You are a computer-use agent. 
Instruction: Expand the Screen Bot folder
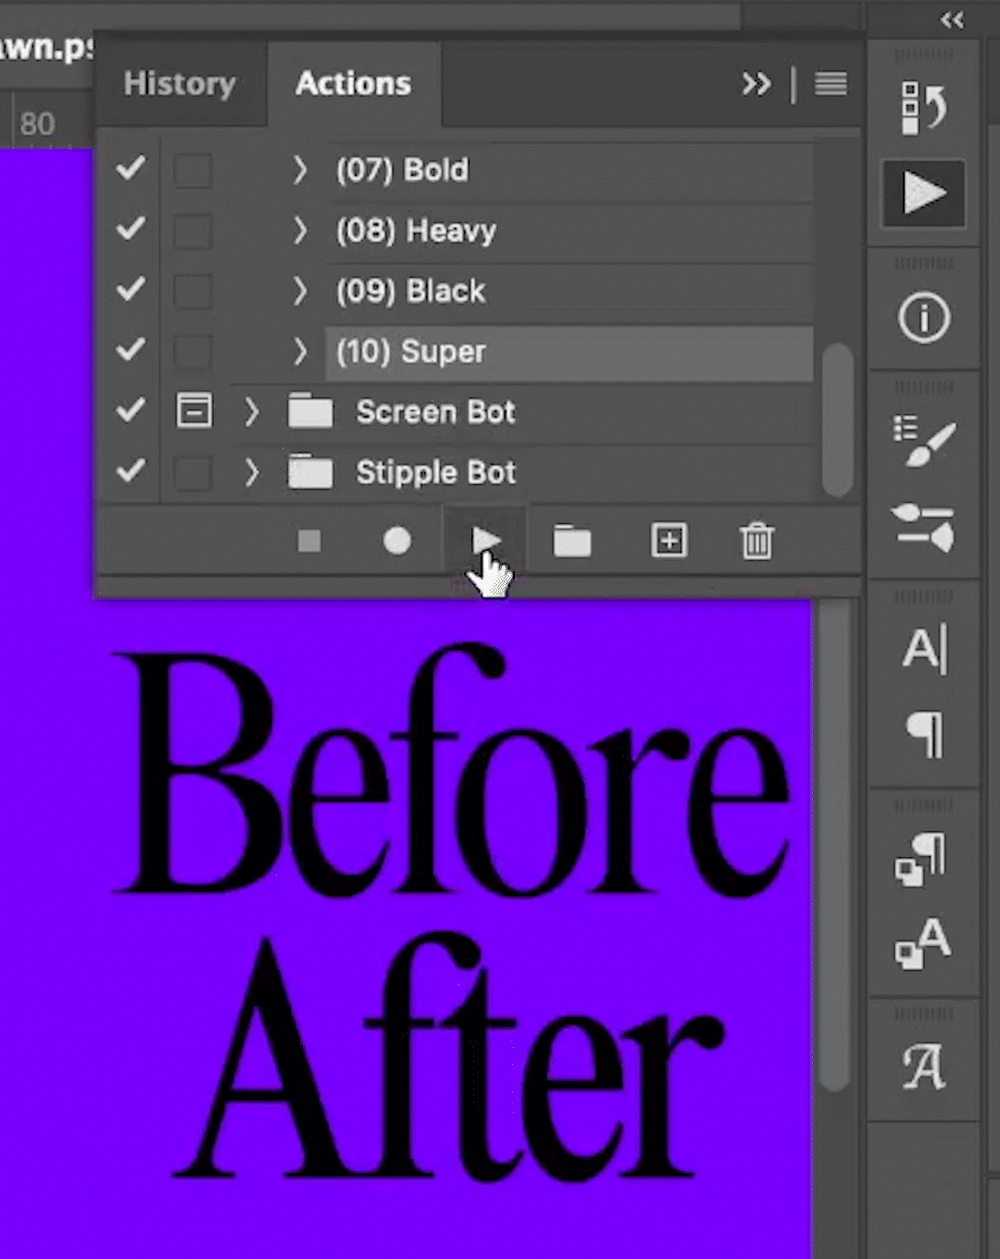pos(251,411)
